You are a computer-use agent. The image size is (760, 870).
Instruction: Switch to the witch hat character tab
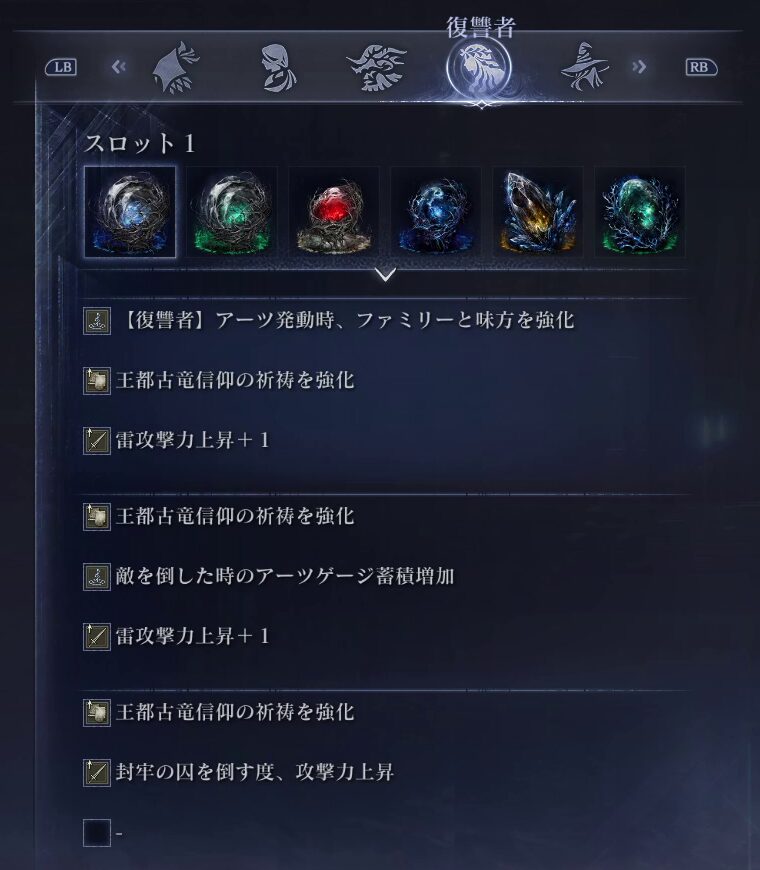click(x=584, y=67)
